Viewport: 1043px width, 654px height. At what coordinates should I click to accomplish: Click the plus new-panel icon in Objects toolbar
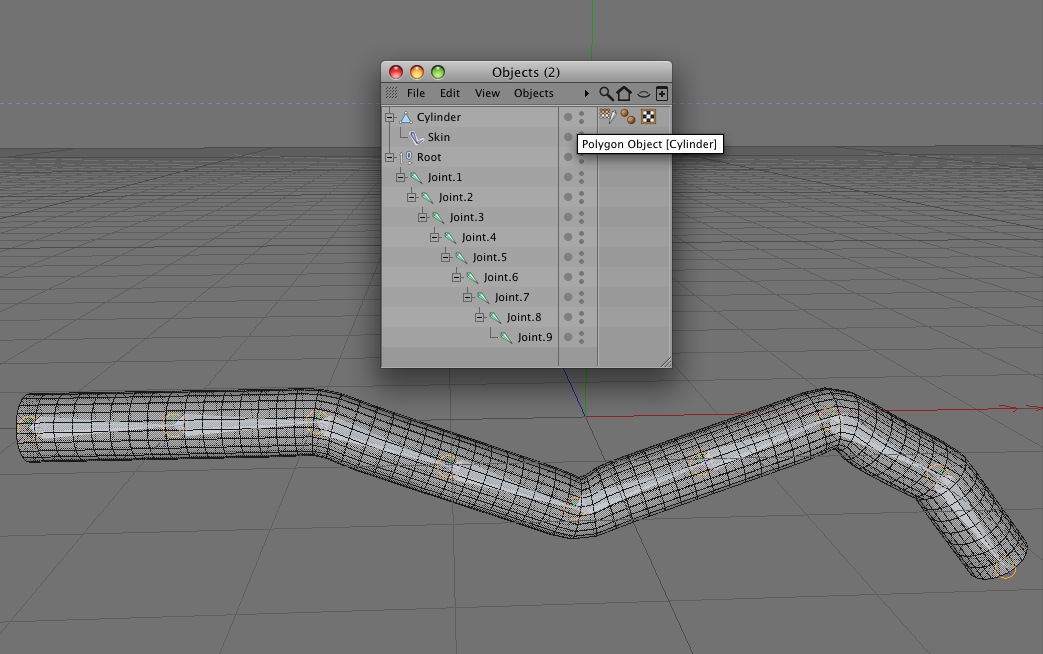[x=662, y=94]
